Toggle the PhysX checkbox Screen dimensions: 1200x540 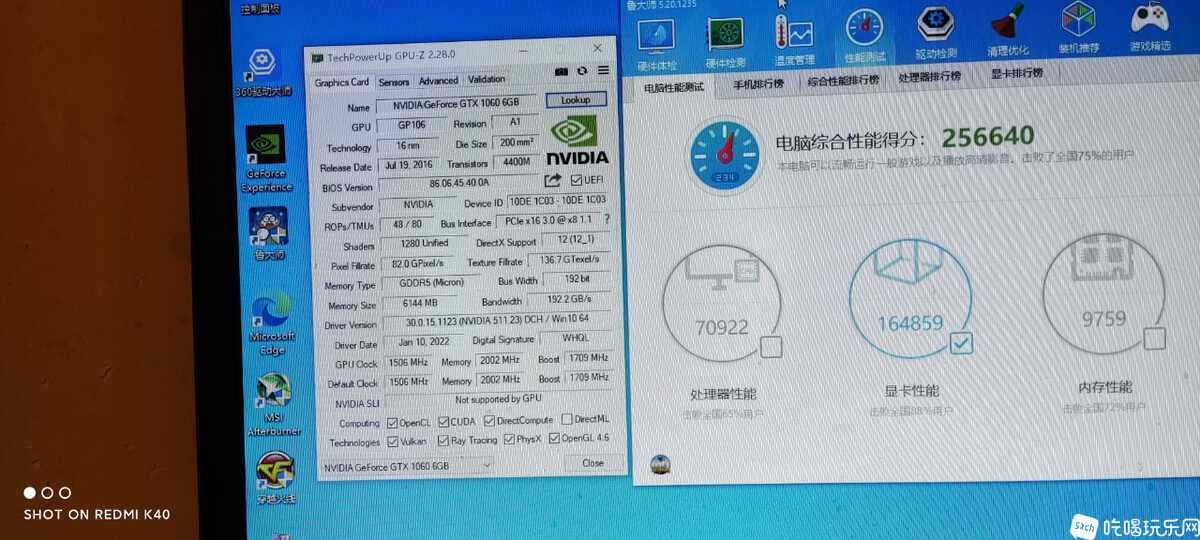tap(509, 439)
